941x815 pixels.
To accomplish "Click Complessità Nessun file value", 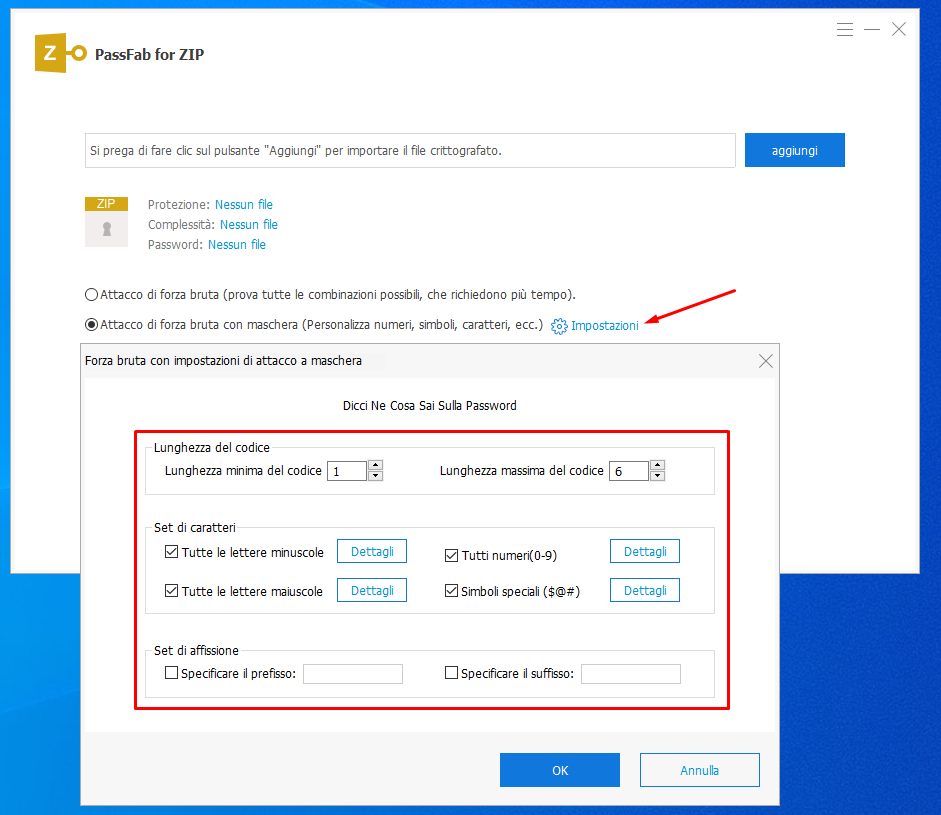I will point(248,224).
